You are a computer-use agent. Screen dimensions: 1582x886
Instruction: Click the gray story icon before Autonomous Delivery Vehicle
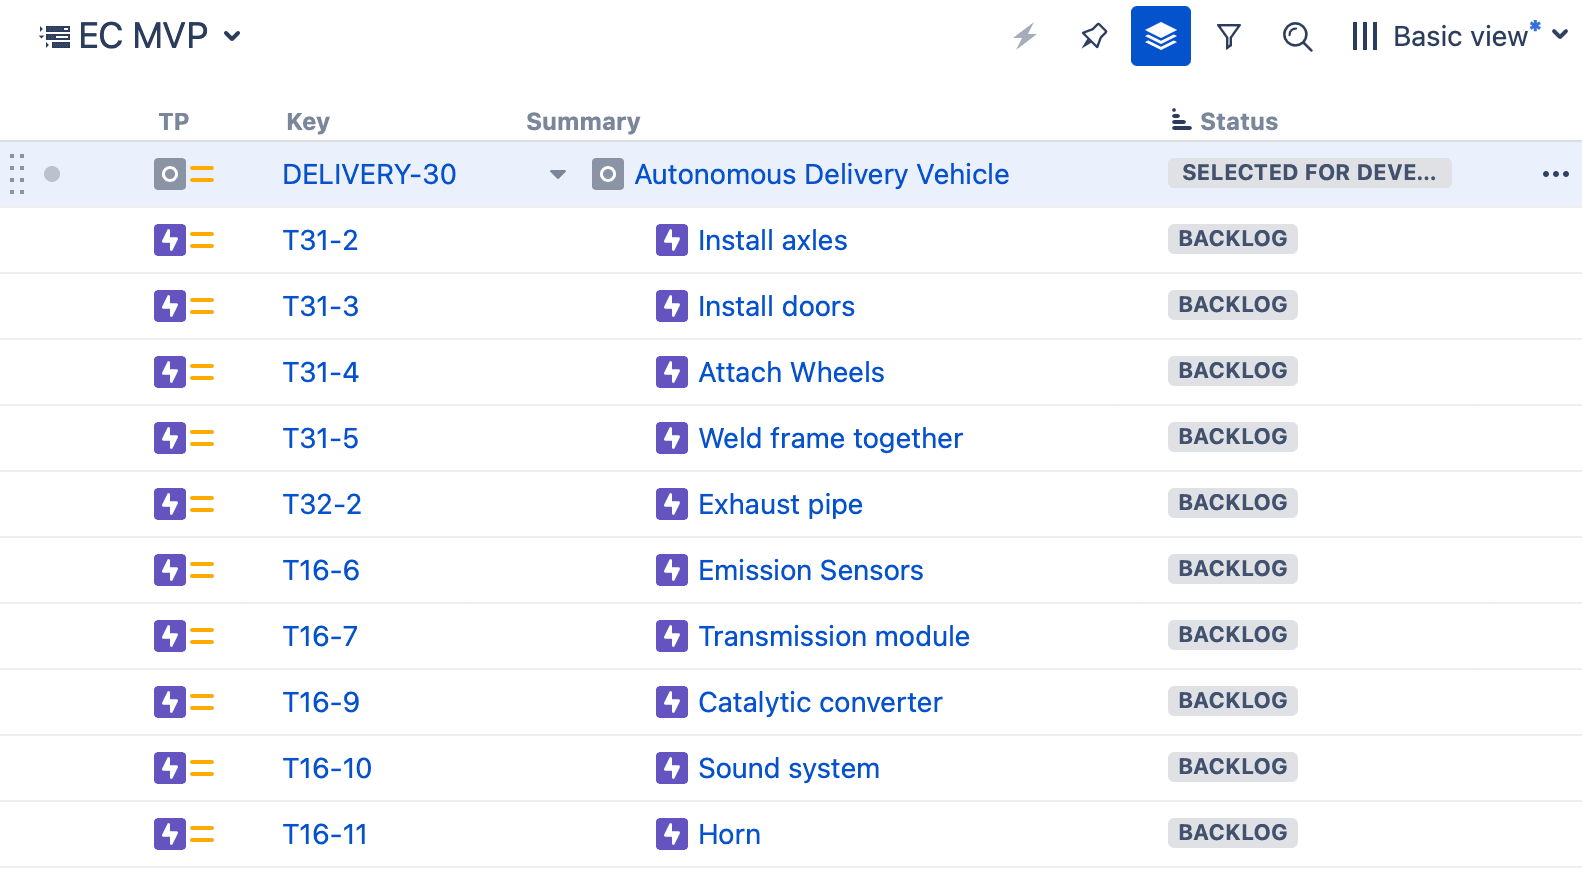(607, 175)
